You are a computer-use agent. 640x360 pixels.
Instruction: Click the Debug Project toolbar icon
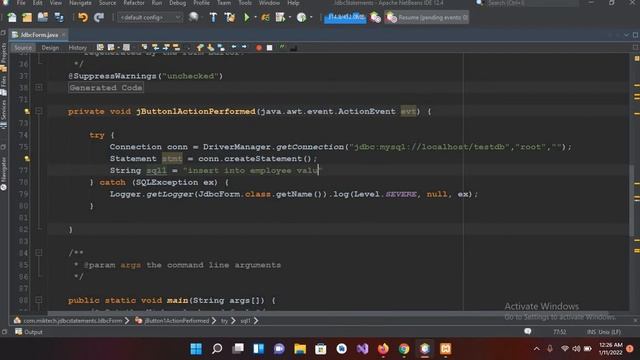pyautogui.click(x=265, y=17)
